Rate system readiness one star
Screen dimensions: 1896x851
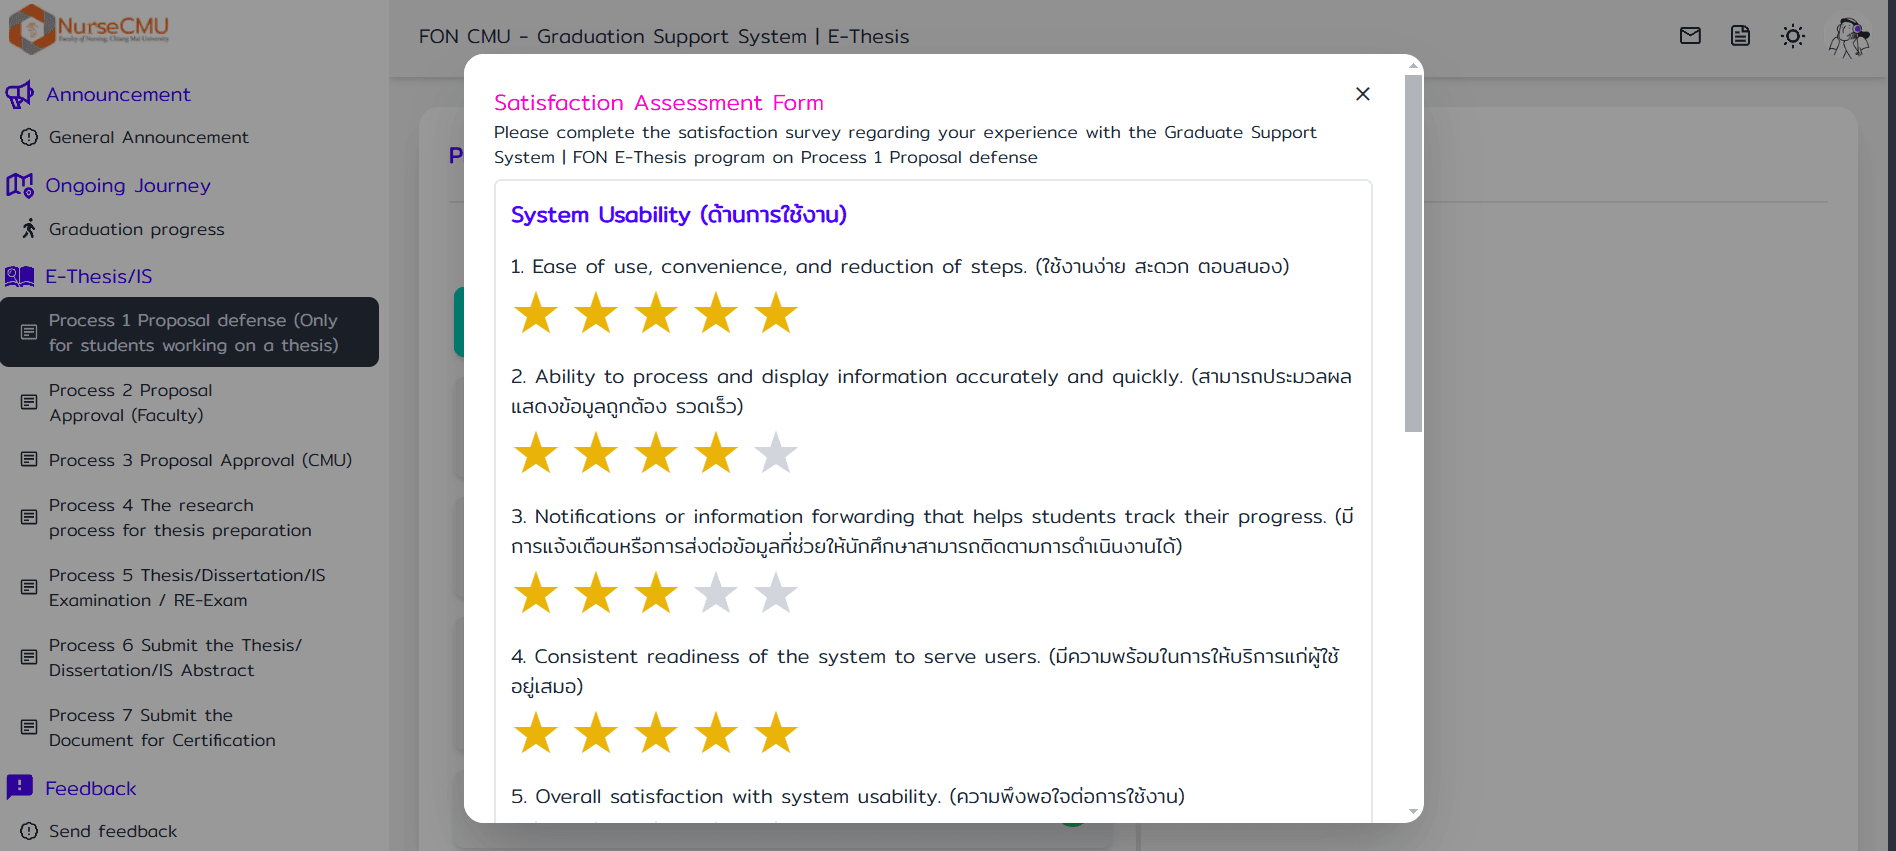click(536, 733)
